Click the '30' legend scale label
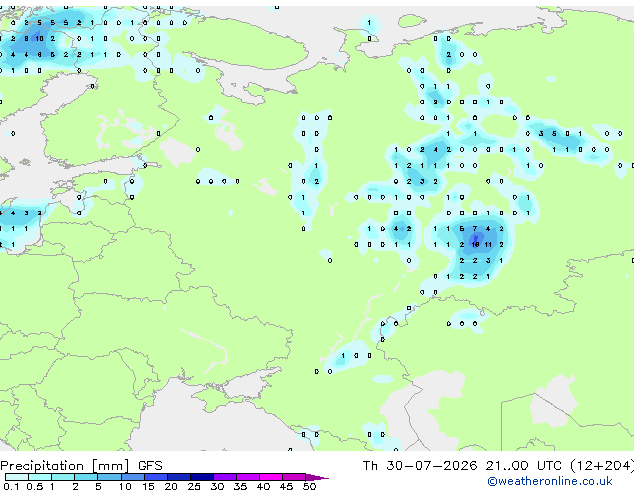The image size is (634, 490). 217,486
